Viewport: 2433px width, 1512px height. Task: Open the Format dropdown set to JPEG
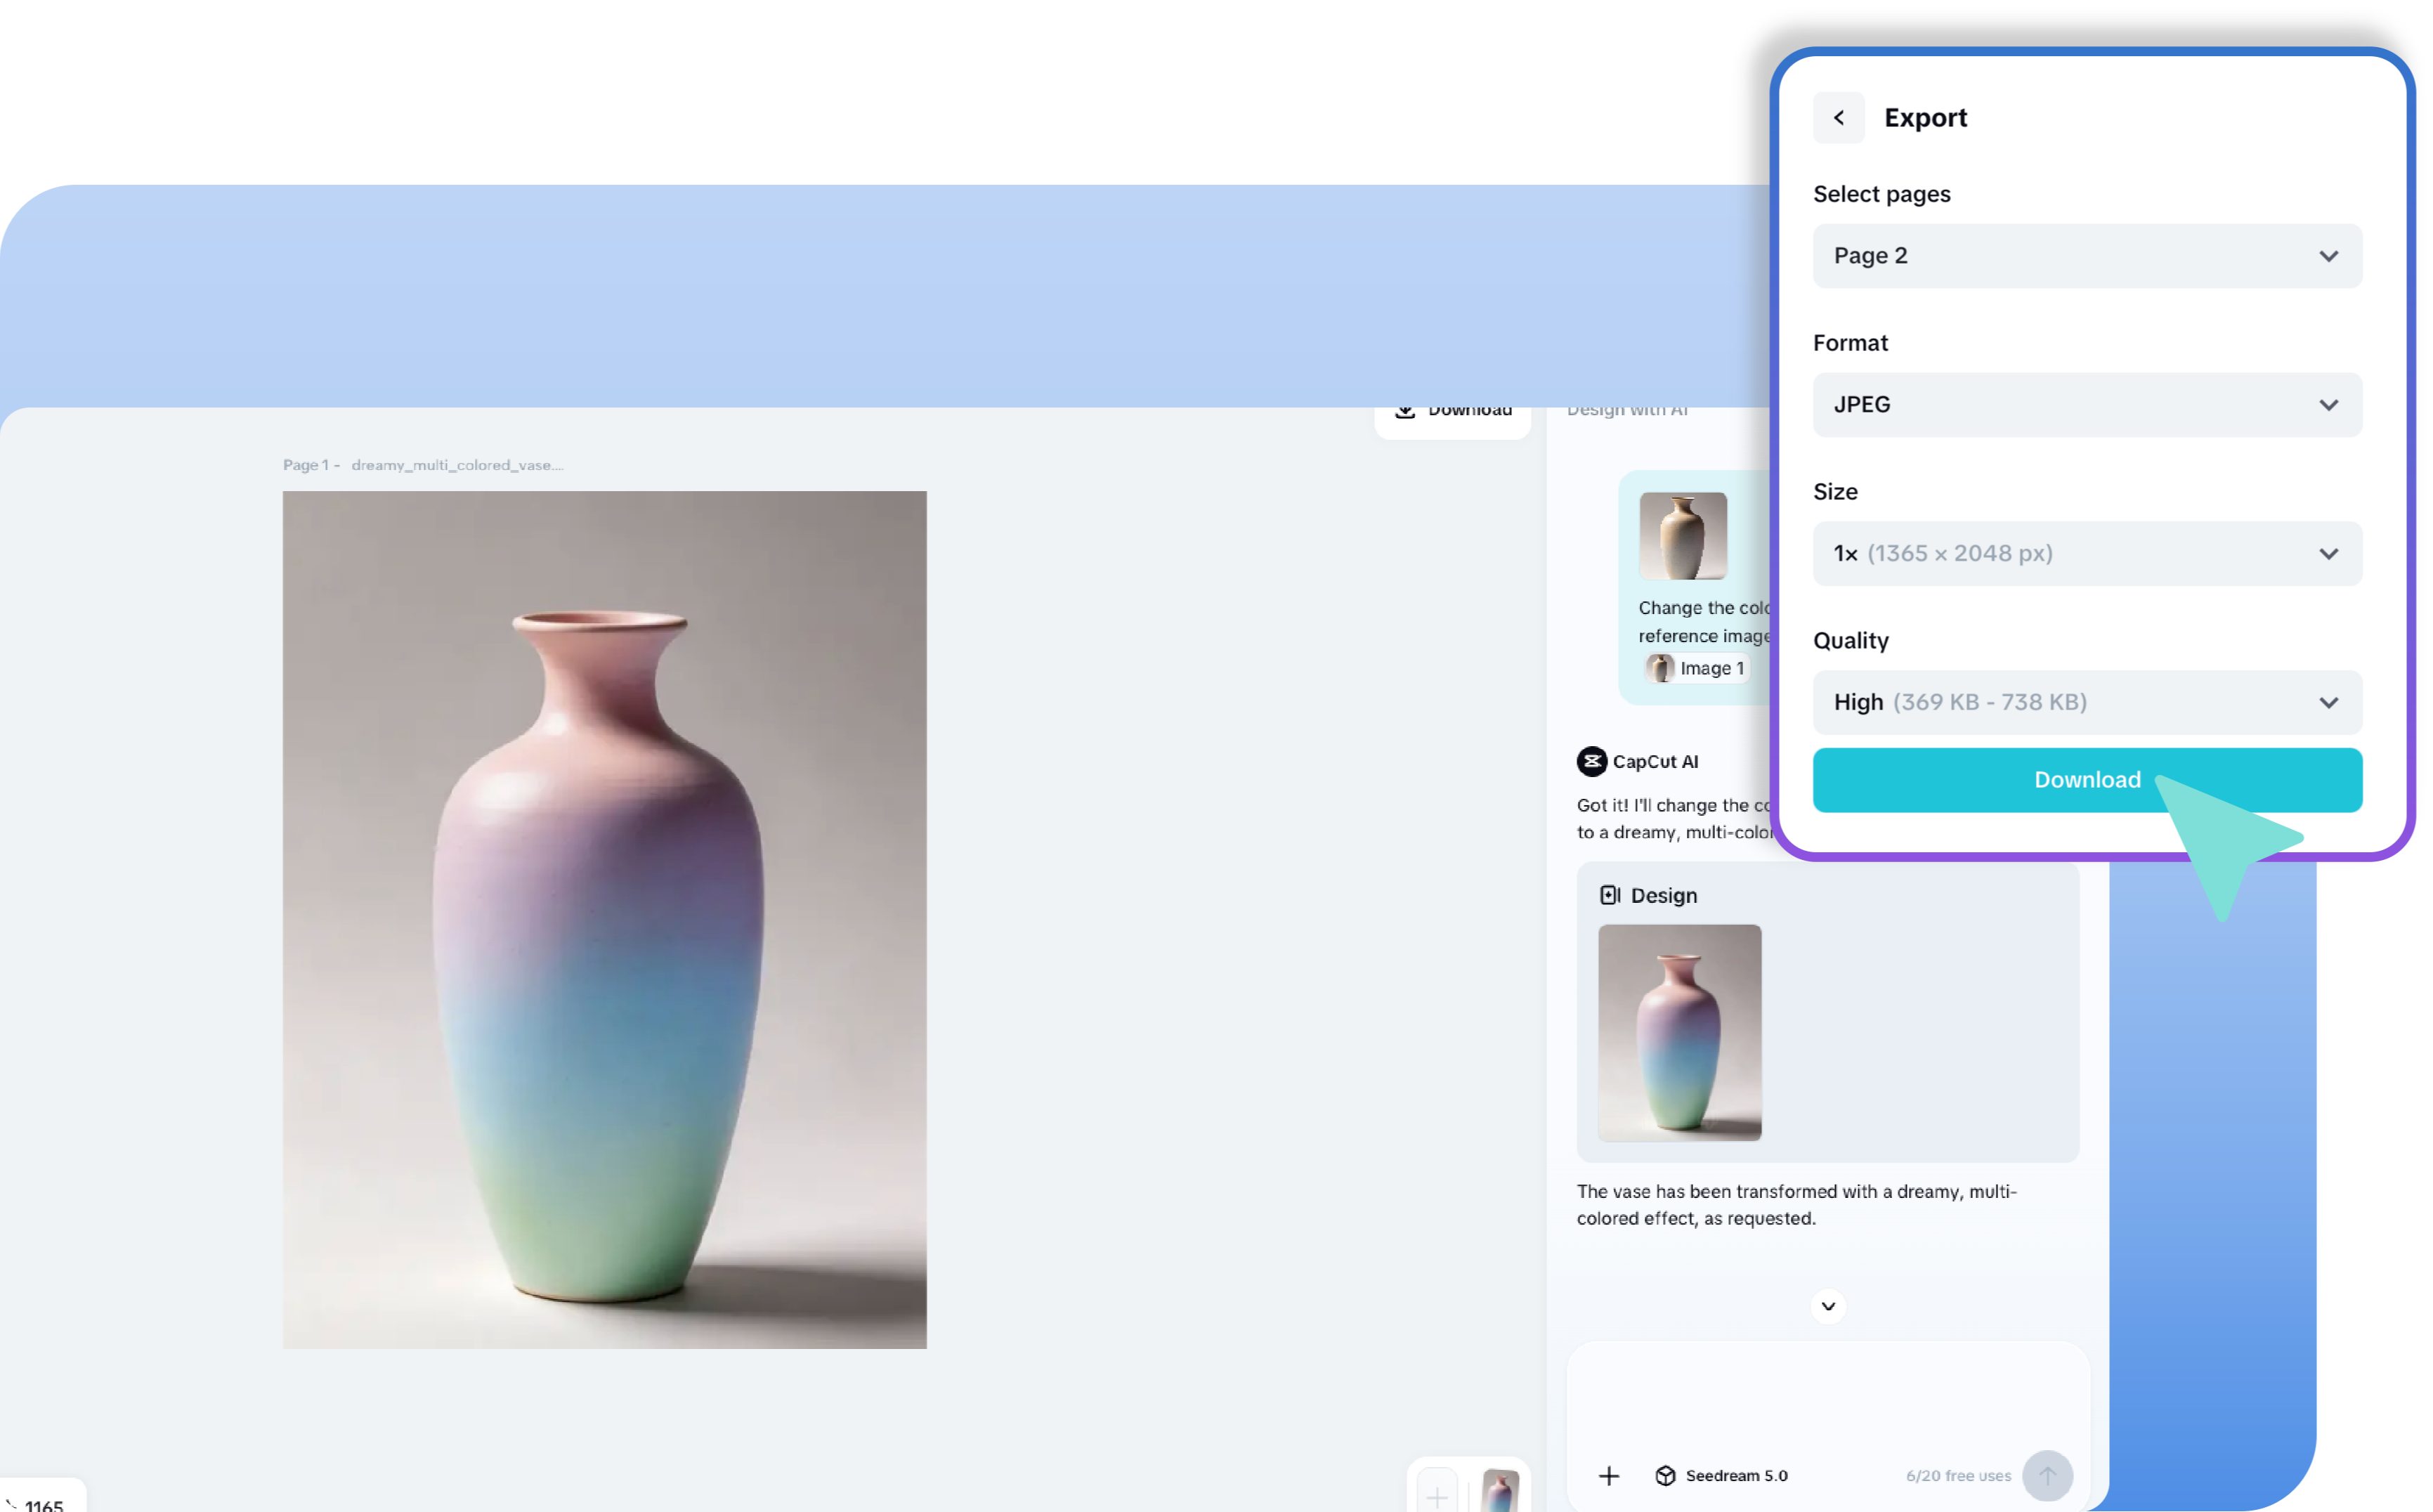2087,405
